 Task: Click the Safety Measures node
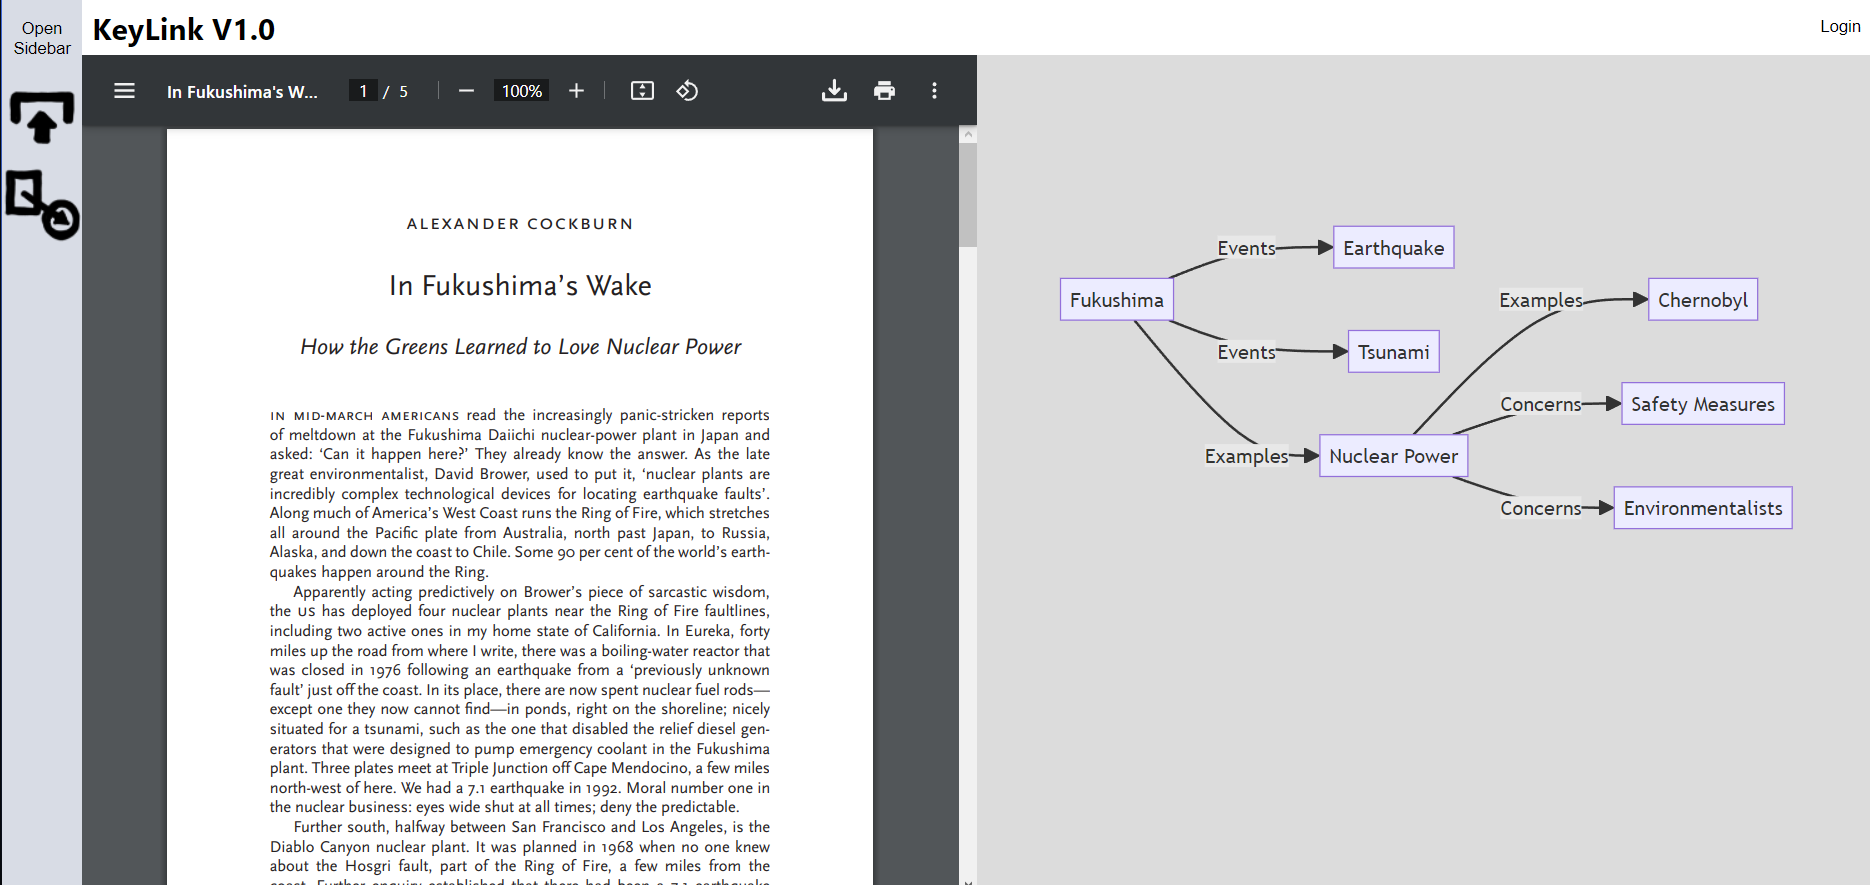pos(1702,404)
